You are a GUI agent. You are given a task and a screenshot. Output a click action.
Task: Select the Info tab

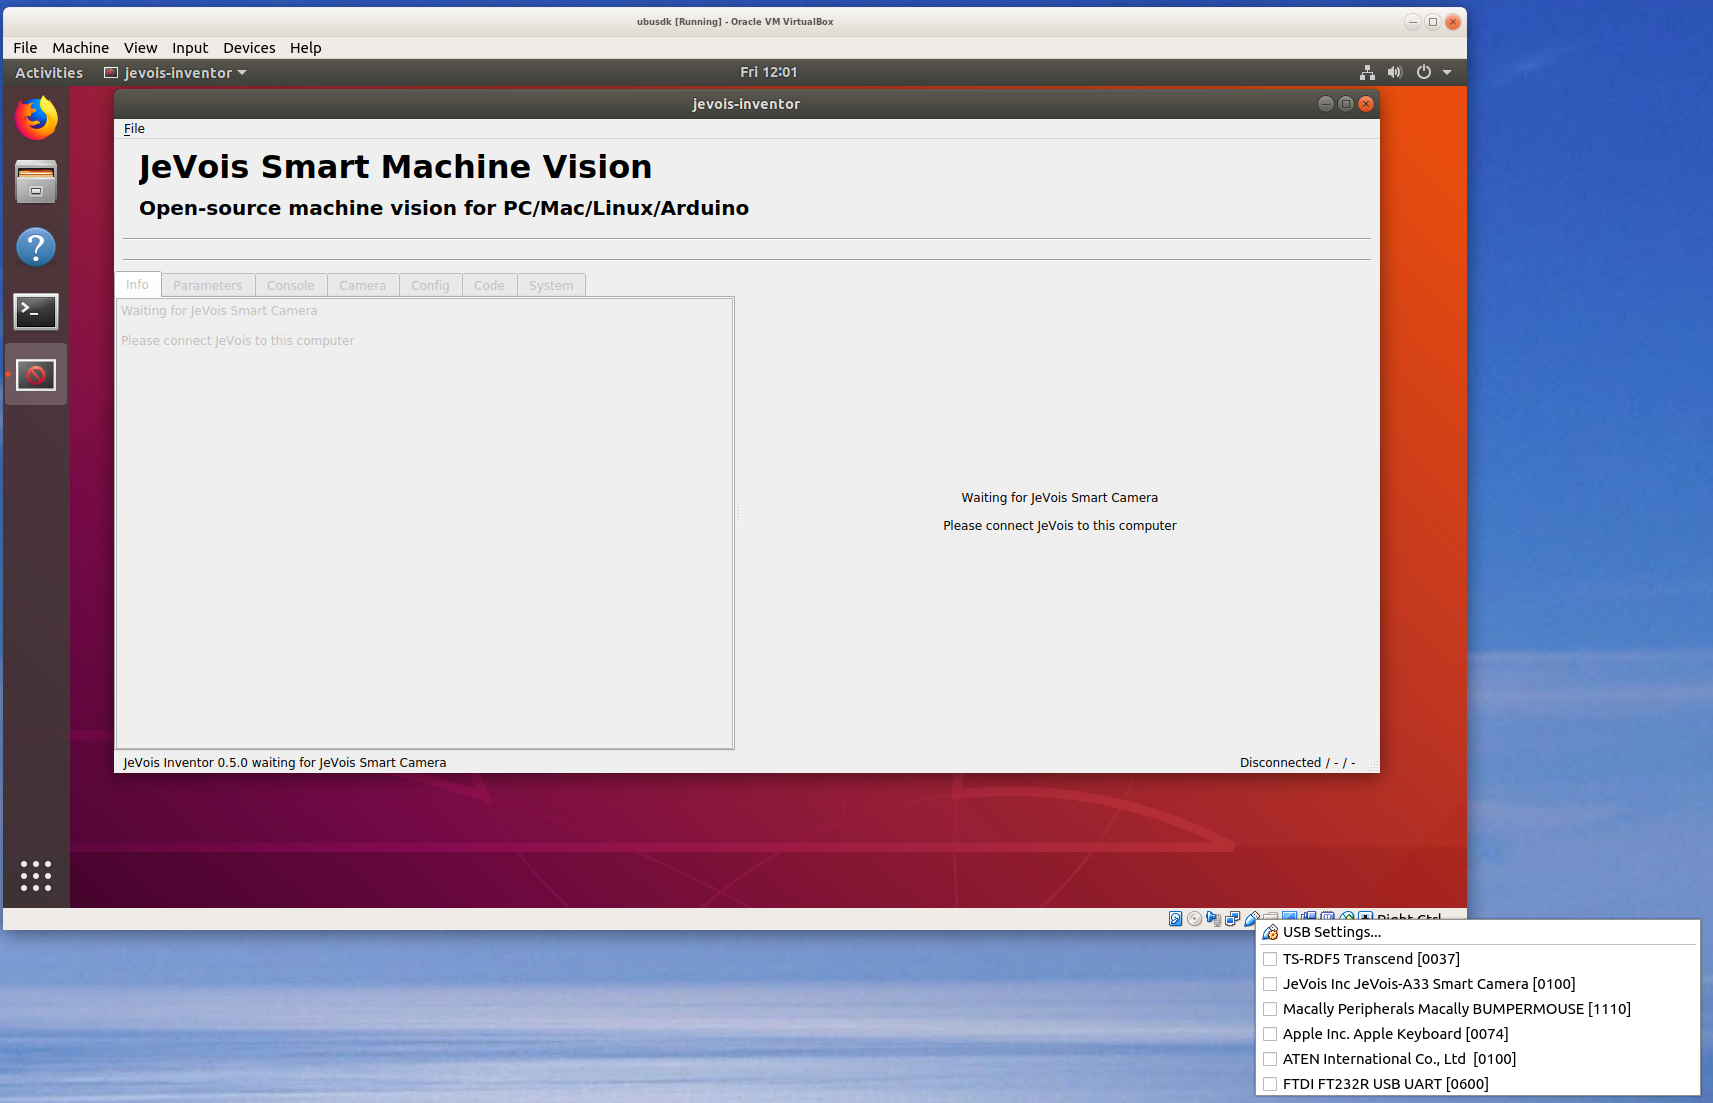pyautogui.click(x=137, y=285)
